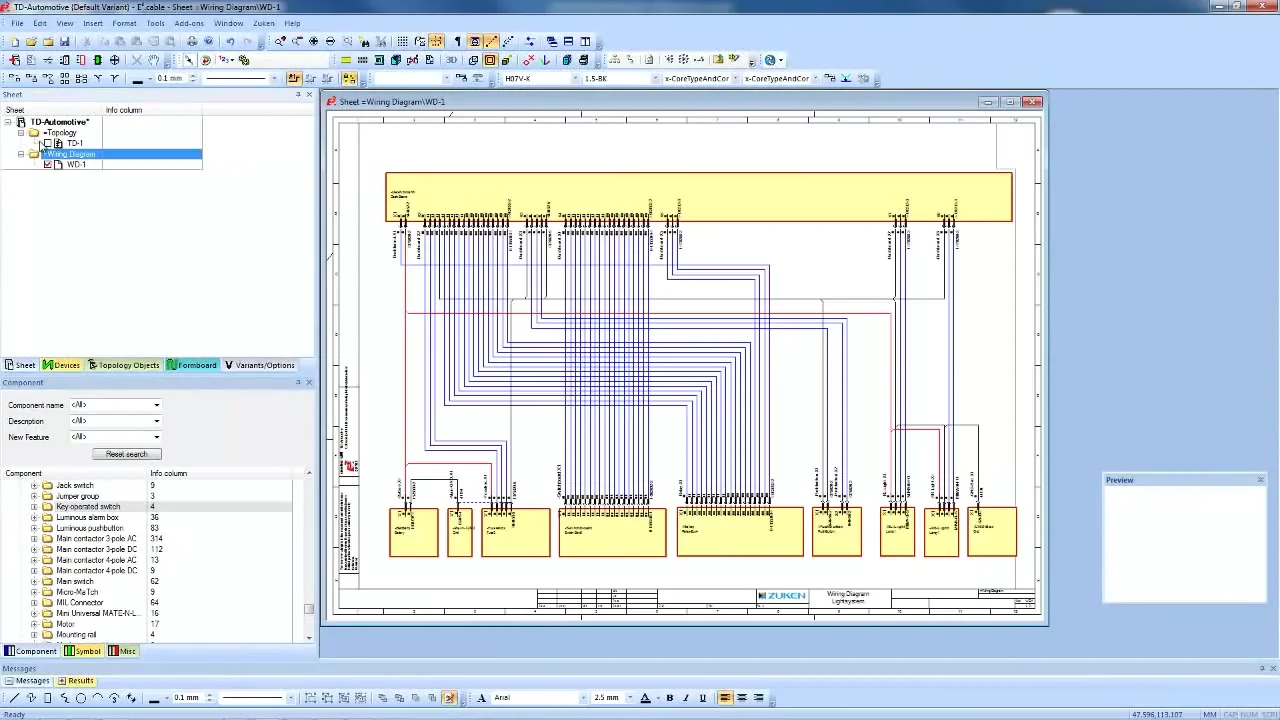Expand the Motor component folder

(34, 624)
